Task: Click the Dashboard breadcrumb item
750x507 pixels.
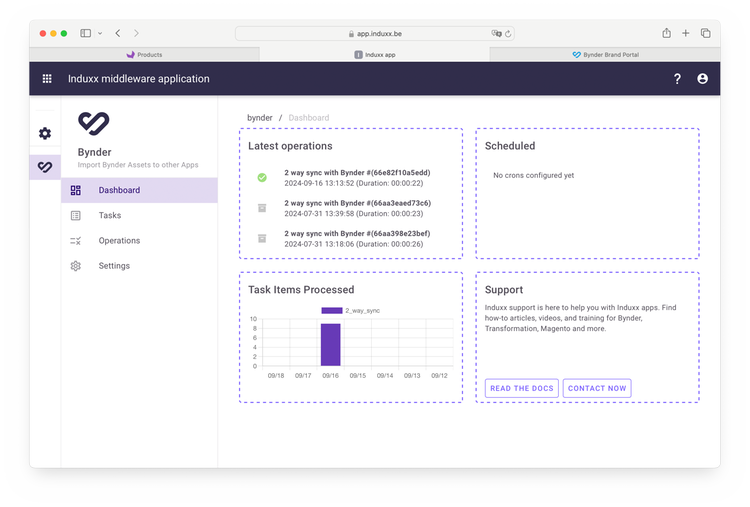Action: (309, 118)
